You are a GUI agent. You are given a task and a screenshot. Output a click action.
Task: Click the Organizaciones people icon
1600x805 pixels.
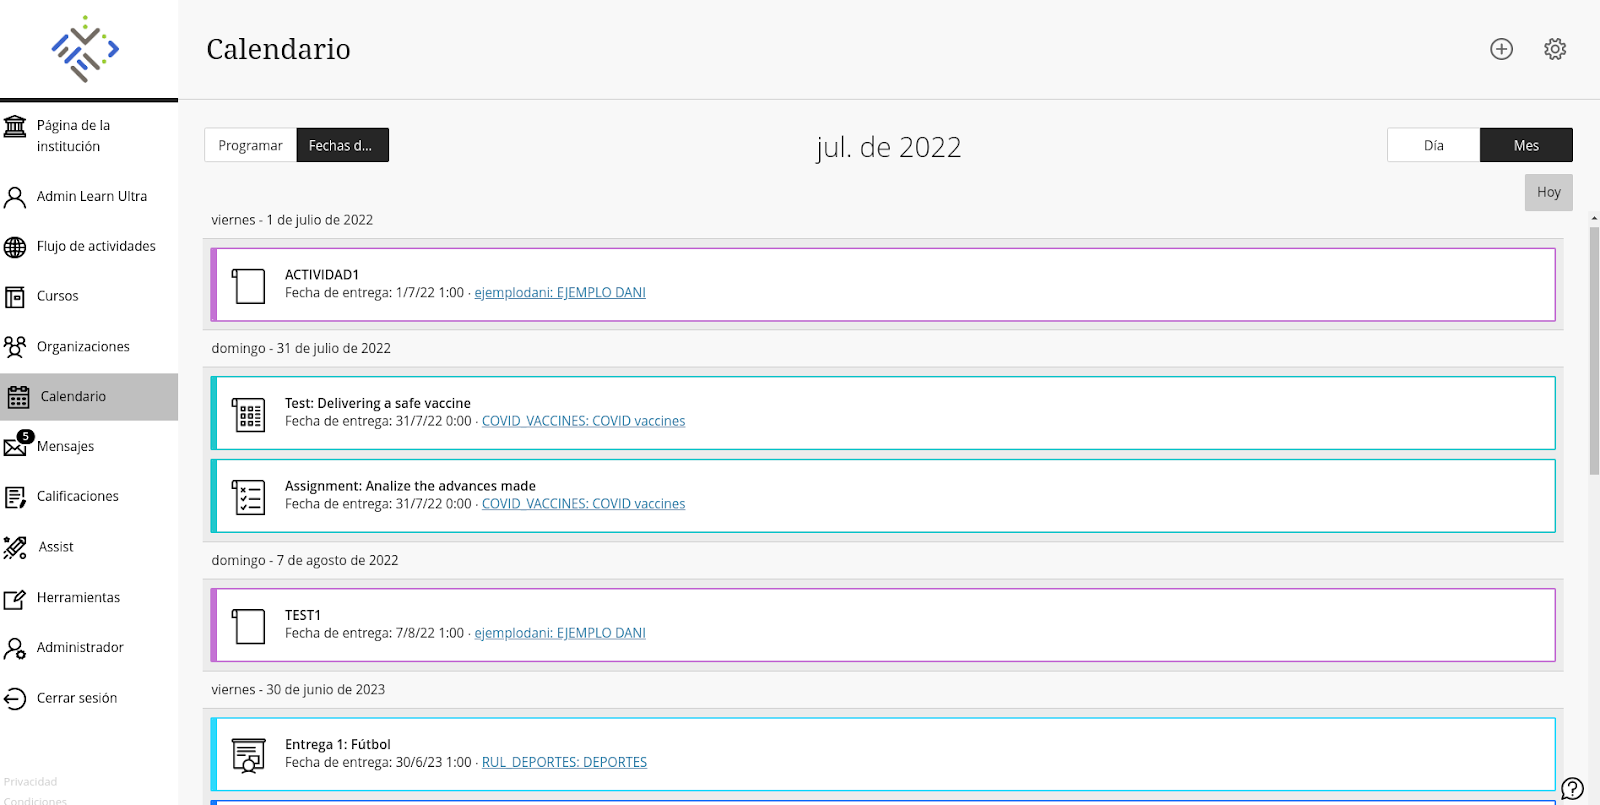coord(15,347)
